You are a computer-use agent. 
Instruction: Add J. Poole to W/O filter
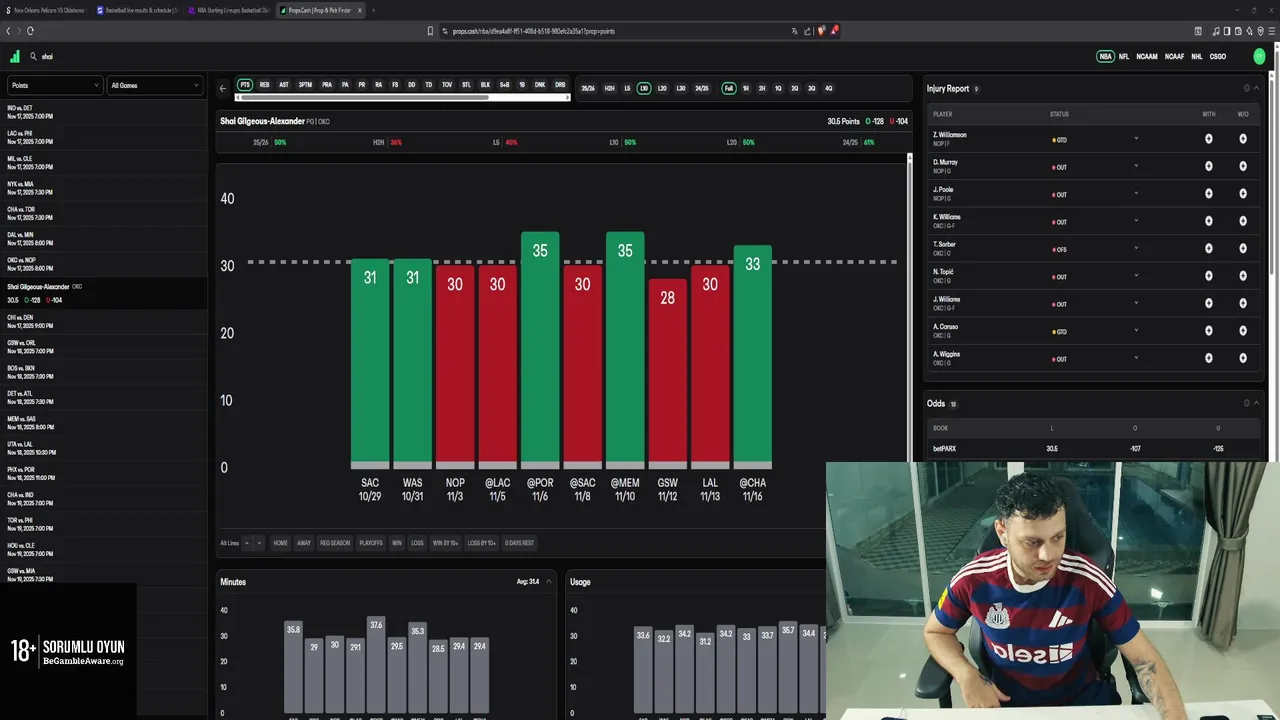(x=1243, y=194)
